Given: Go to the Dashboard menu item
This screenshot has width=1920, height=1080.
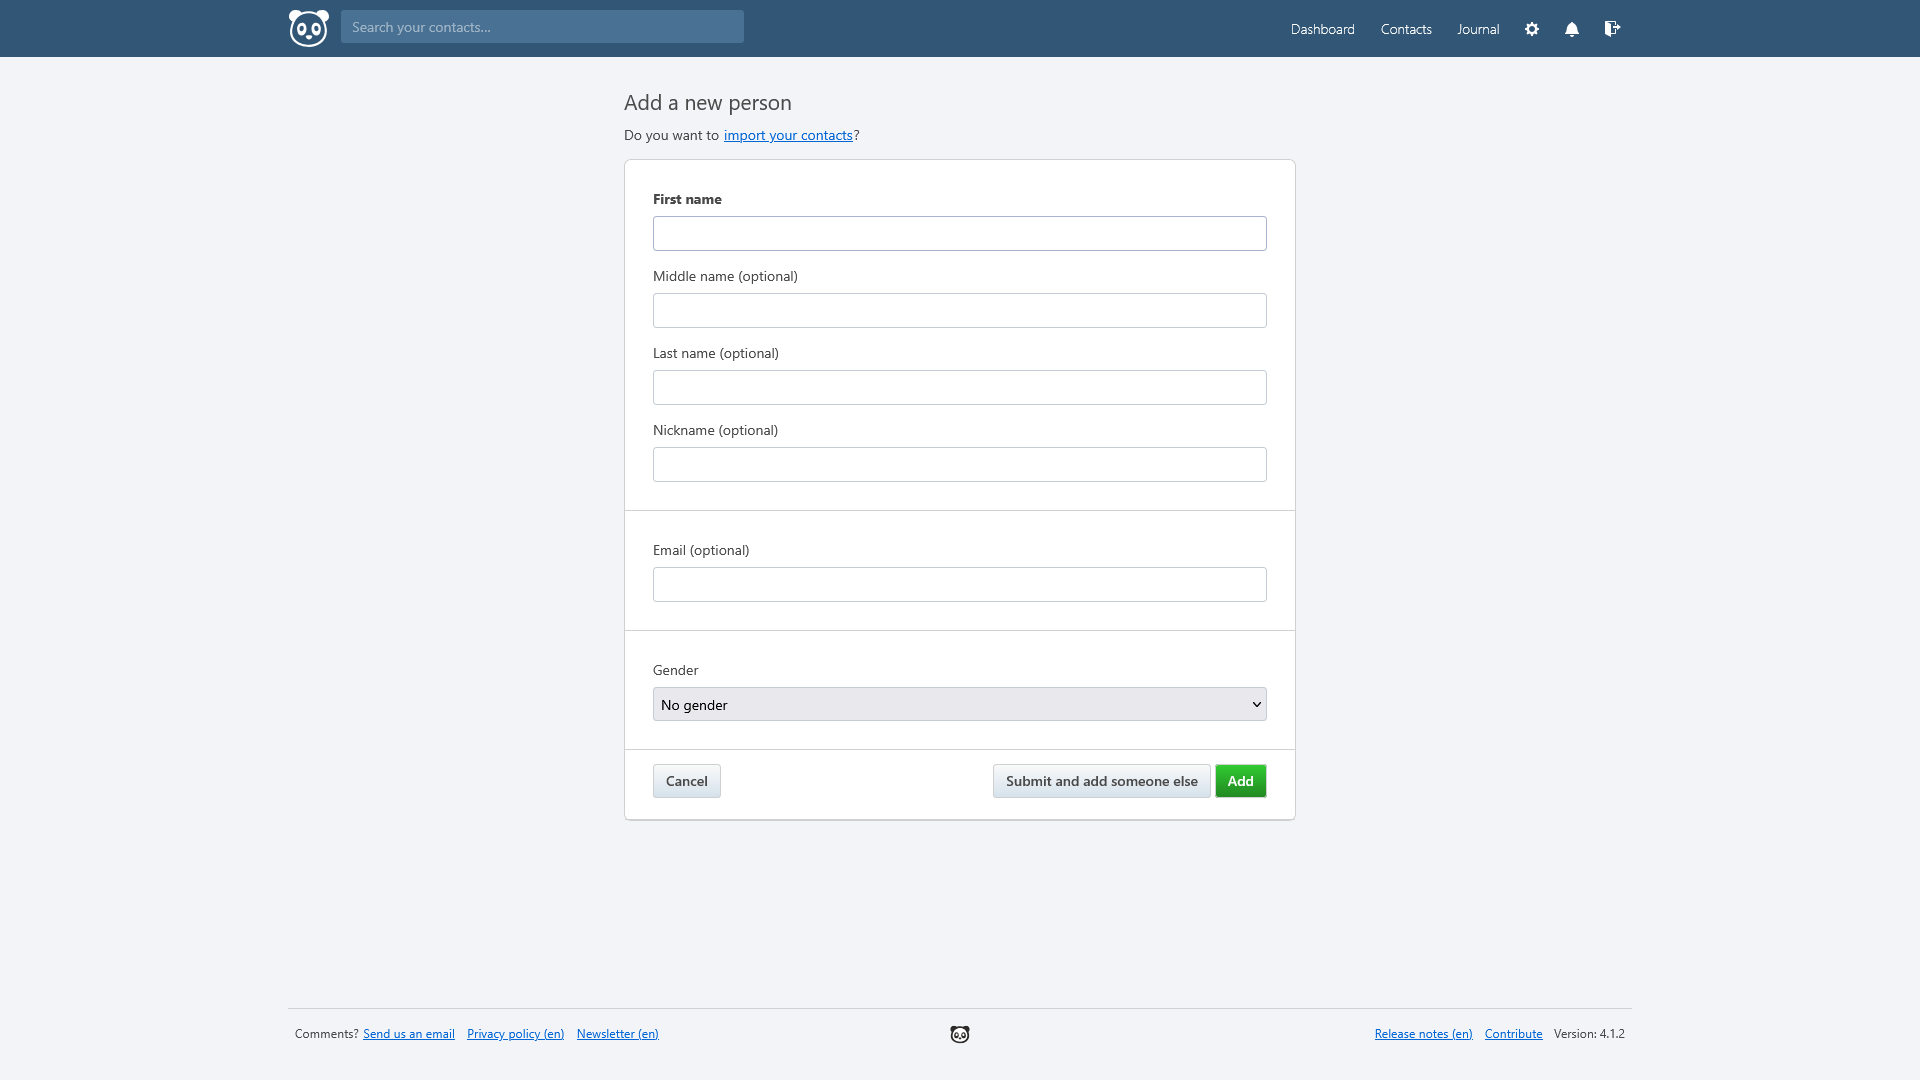Looking at the screenshot, I should point(1322,29).
